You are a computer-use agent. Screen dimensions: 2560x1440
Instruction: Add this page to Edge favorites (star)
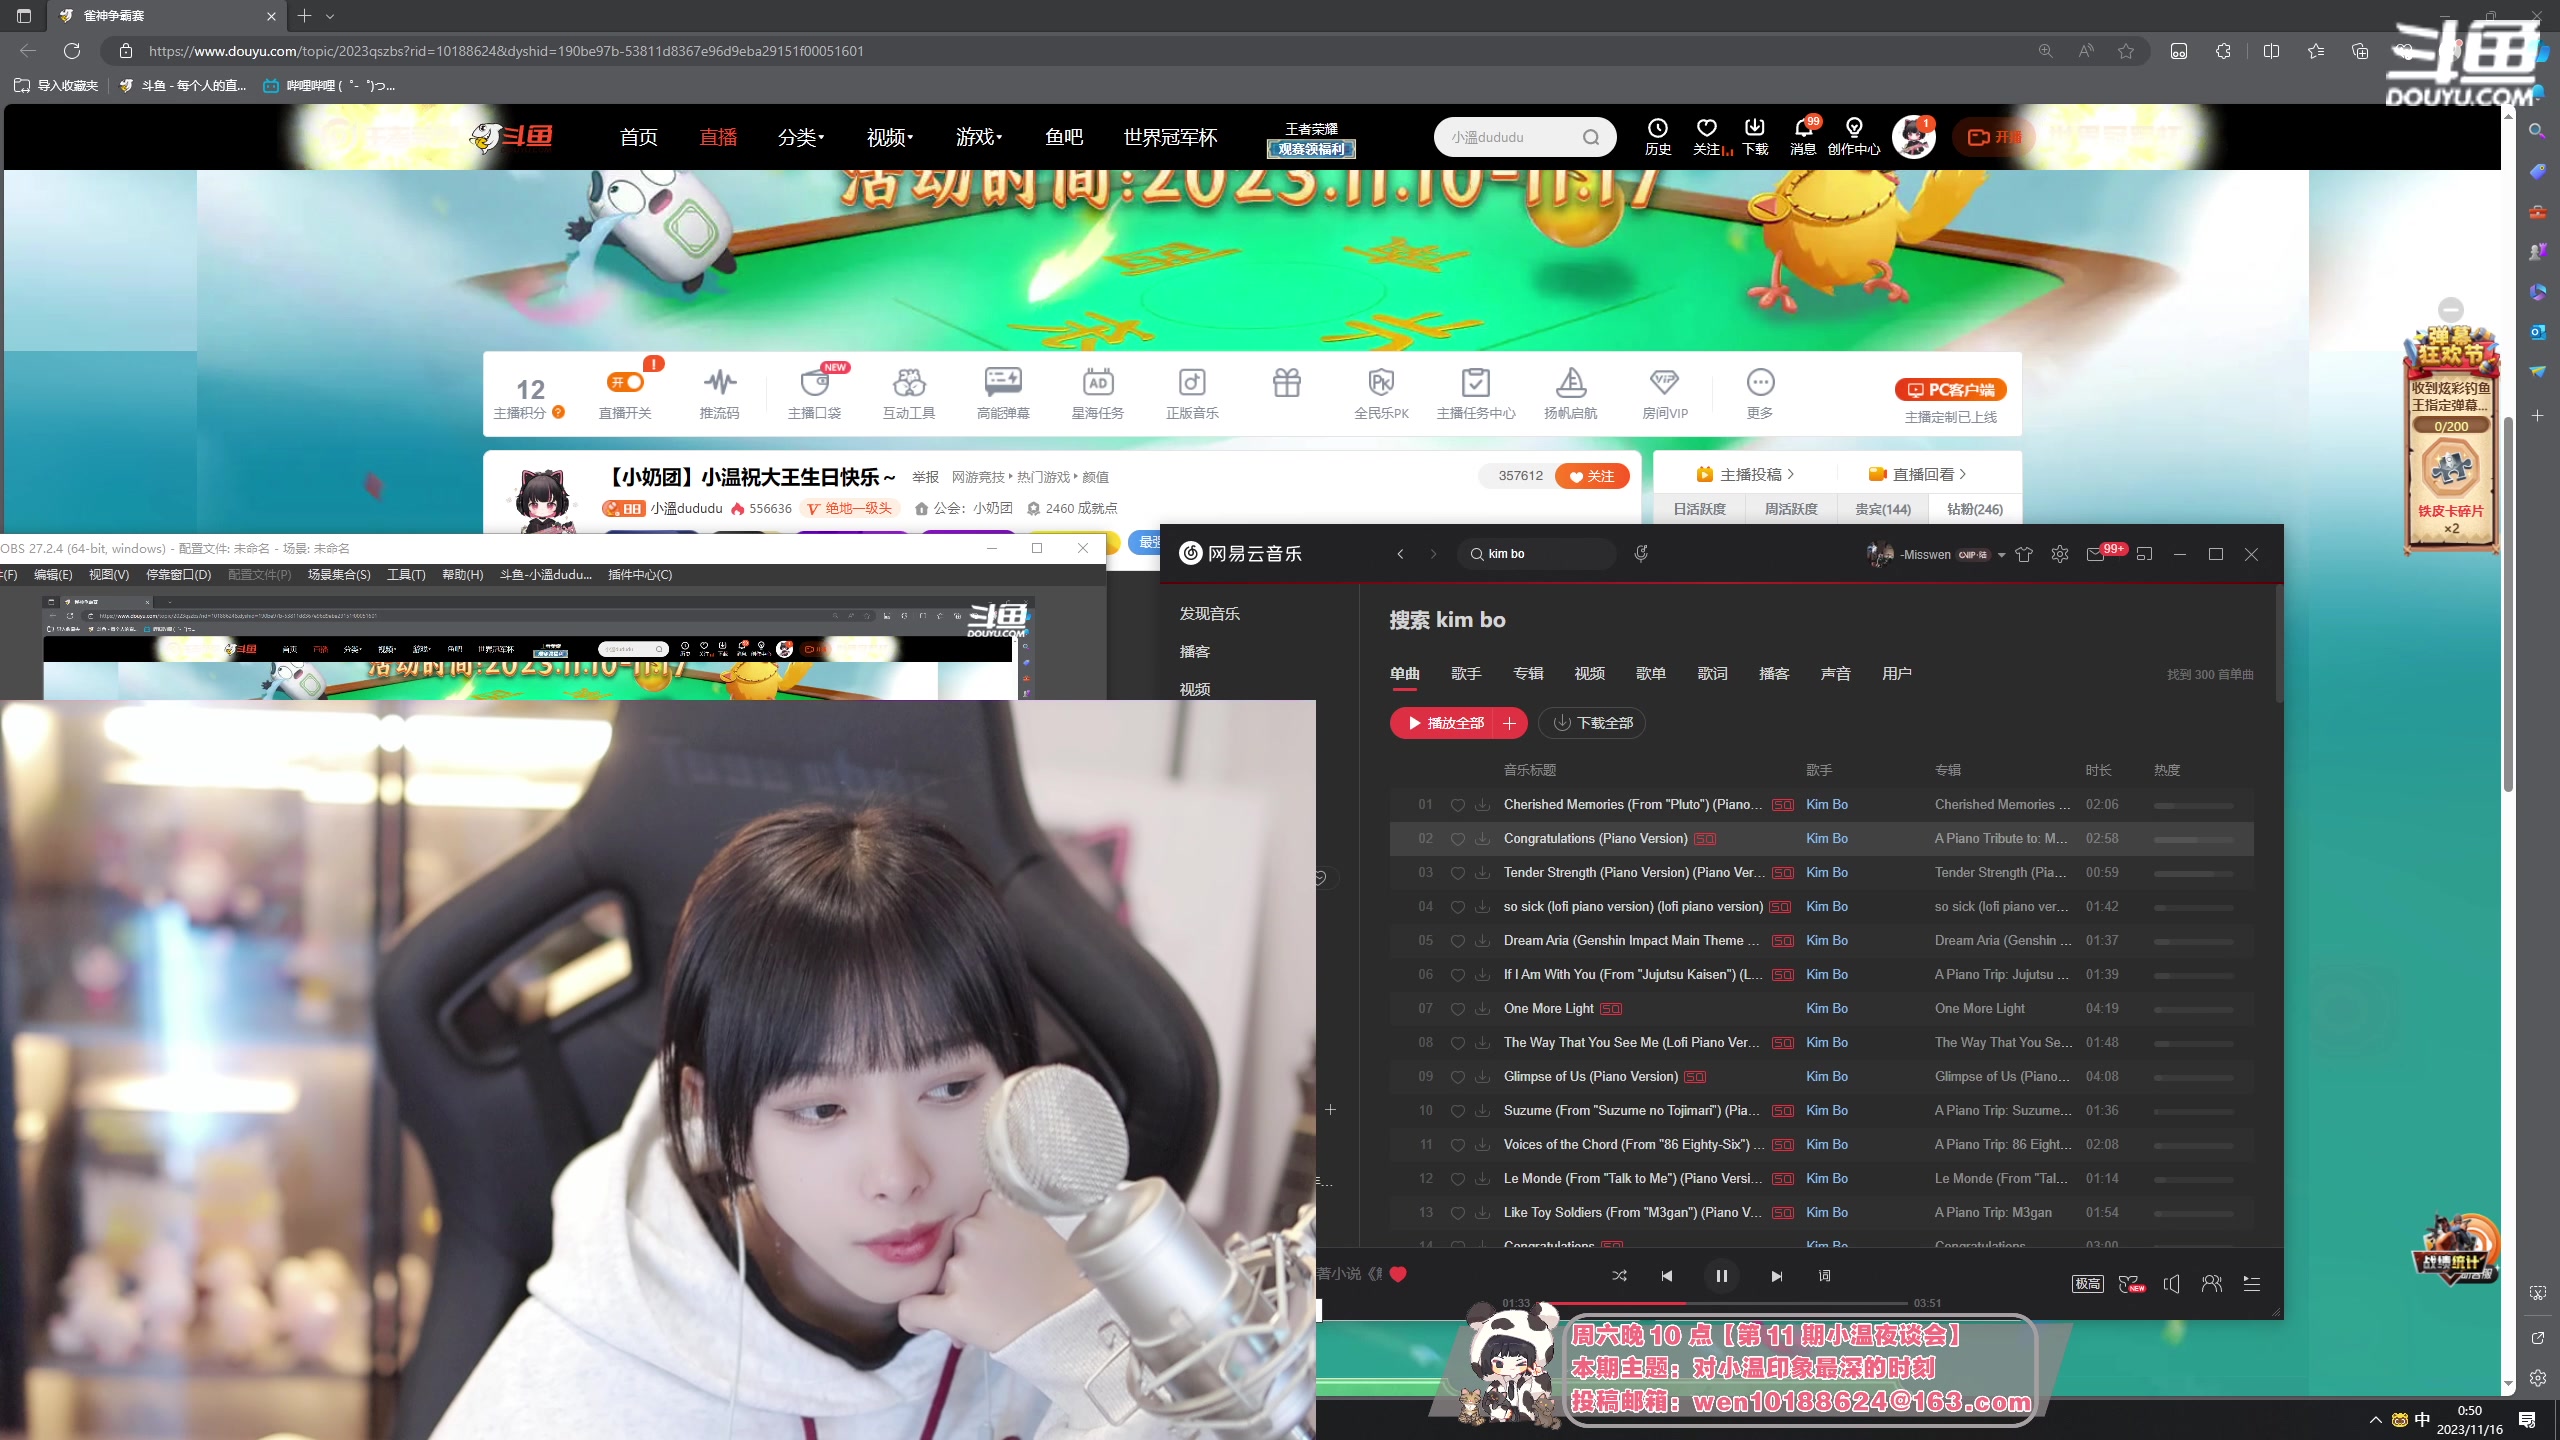click(2126, 51)
